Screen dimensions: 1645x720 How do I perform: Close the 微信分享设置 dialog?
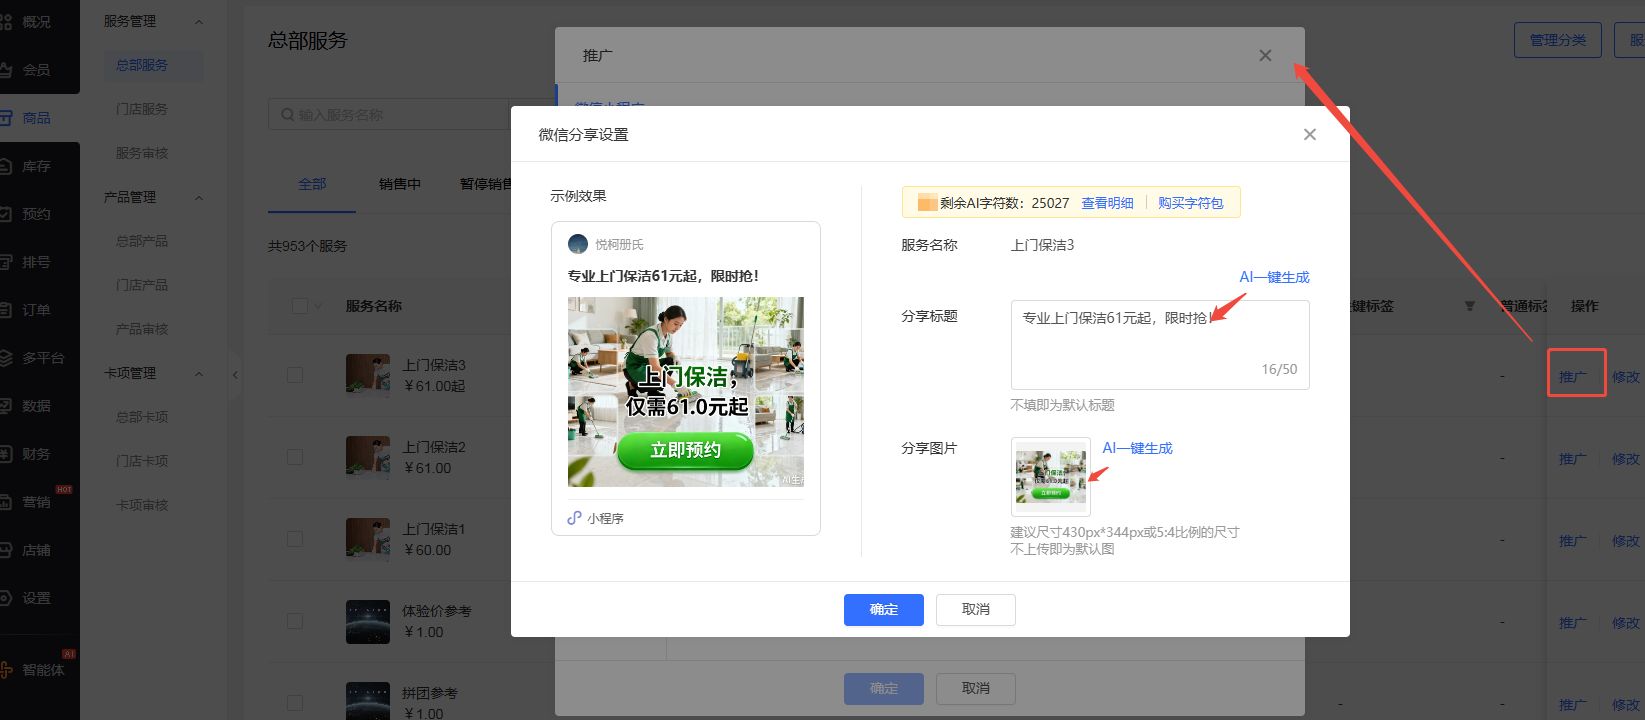[x=1309, y=135]
